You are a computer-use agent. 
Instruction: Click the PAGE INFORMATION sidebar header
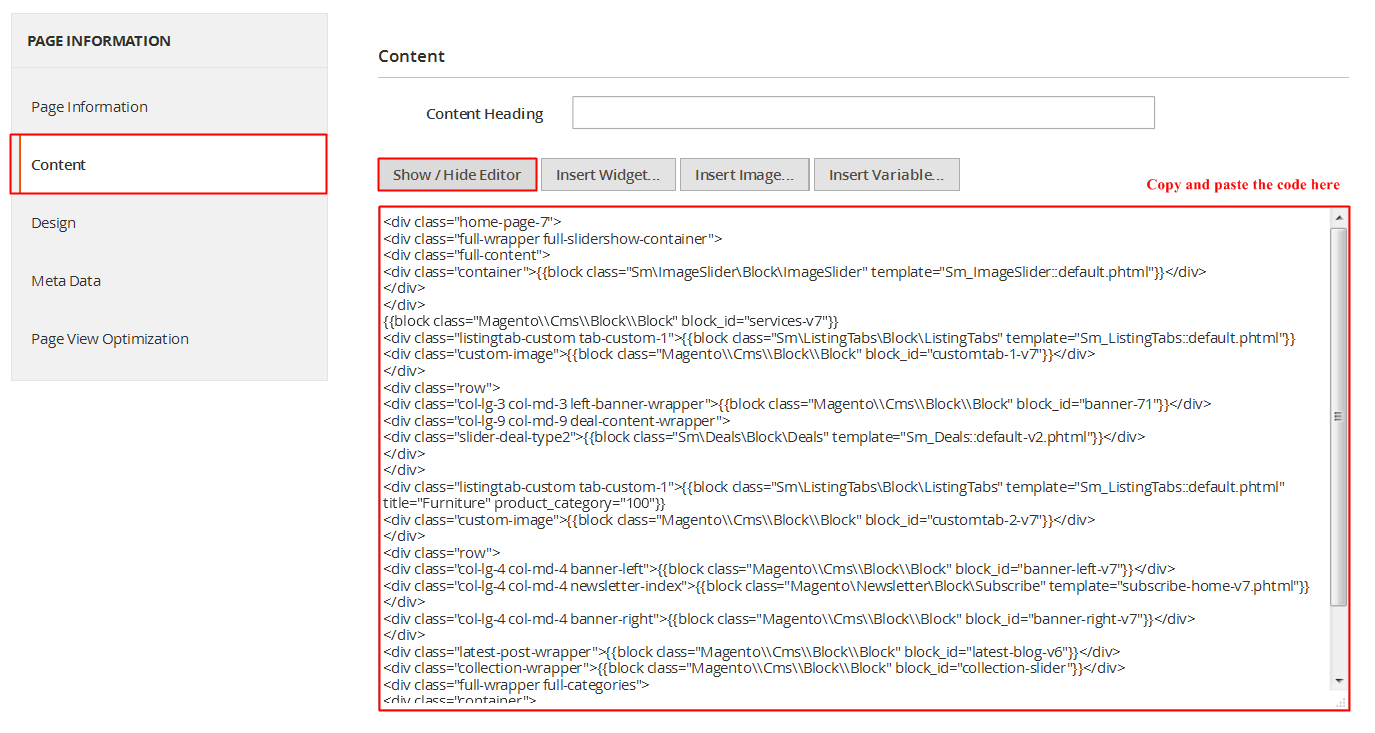pyautogui.click(x=99, y=41)
